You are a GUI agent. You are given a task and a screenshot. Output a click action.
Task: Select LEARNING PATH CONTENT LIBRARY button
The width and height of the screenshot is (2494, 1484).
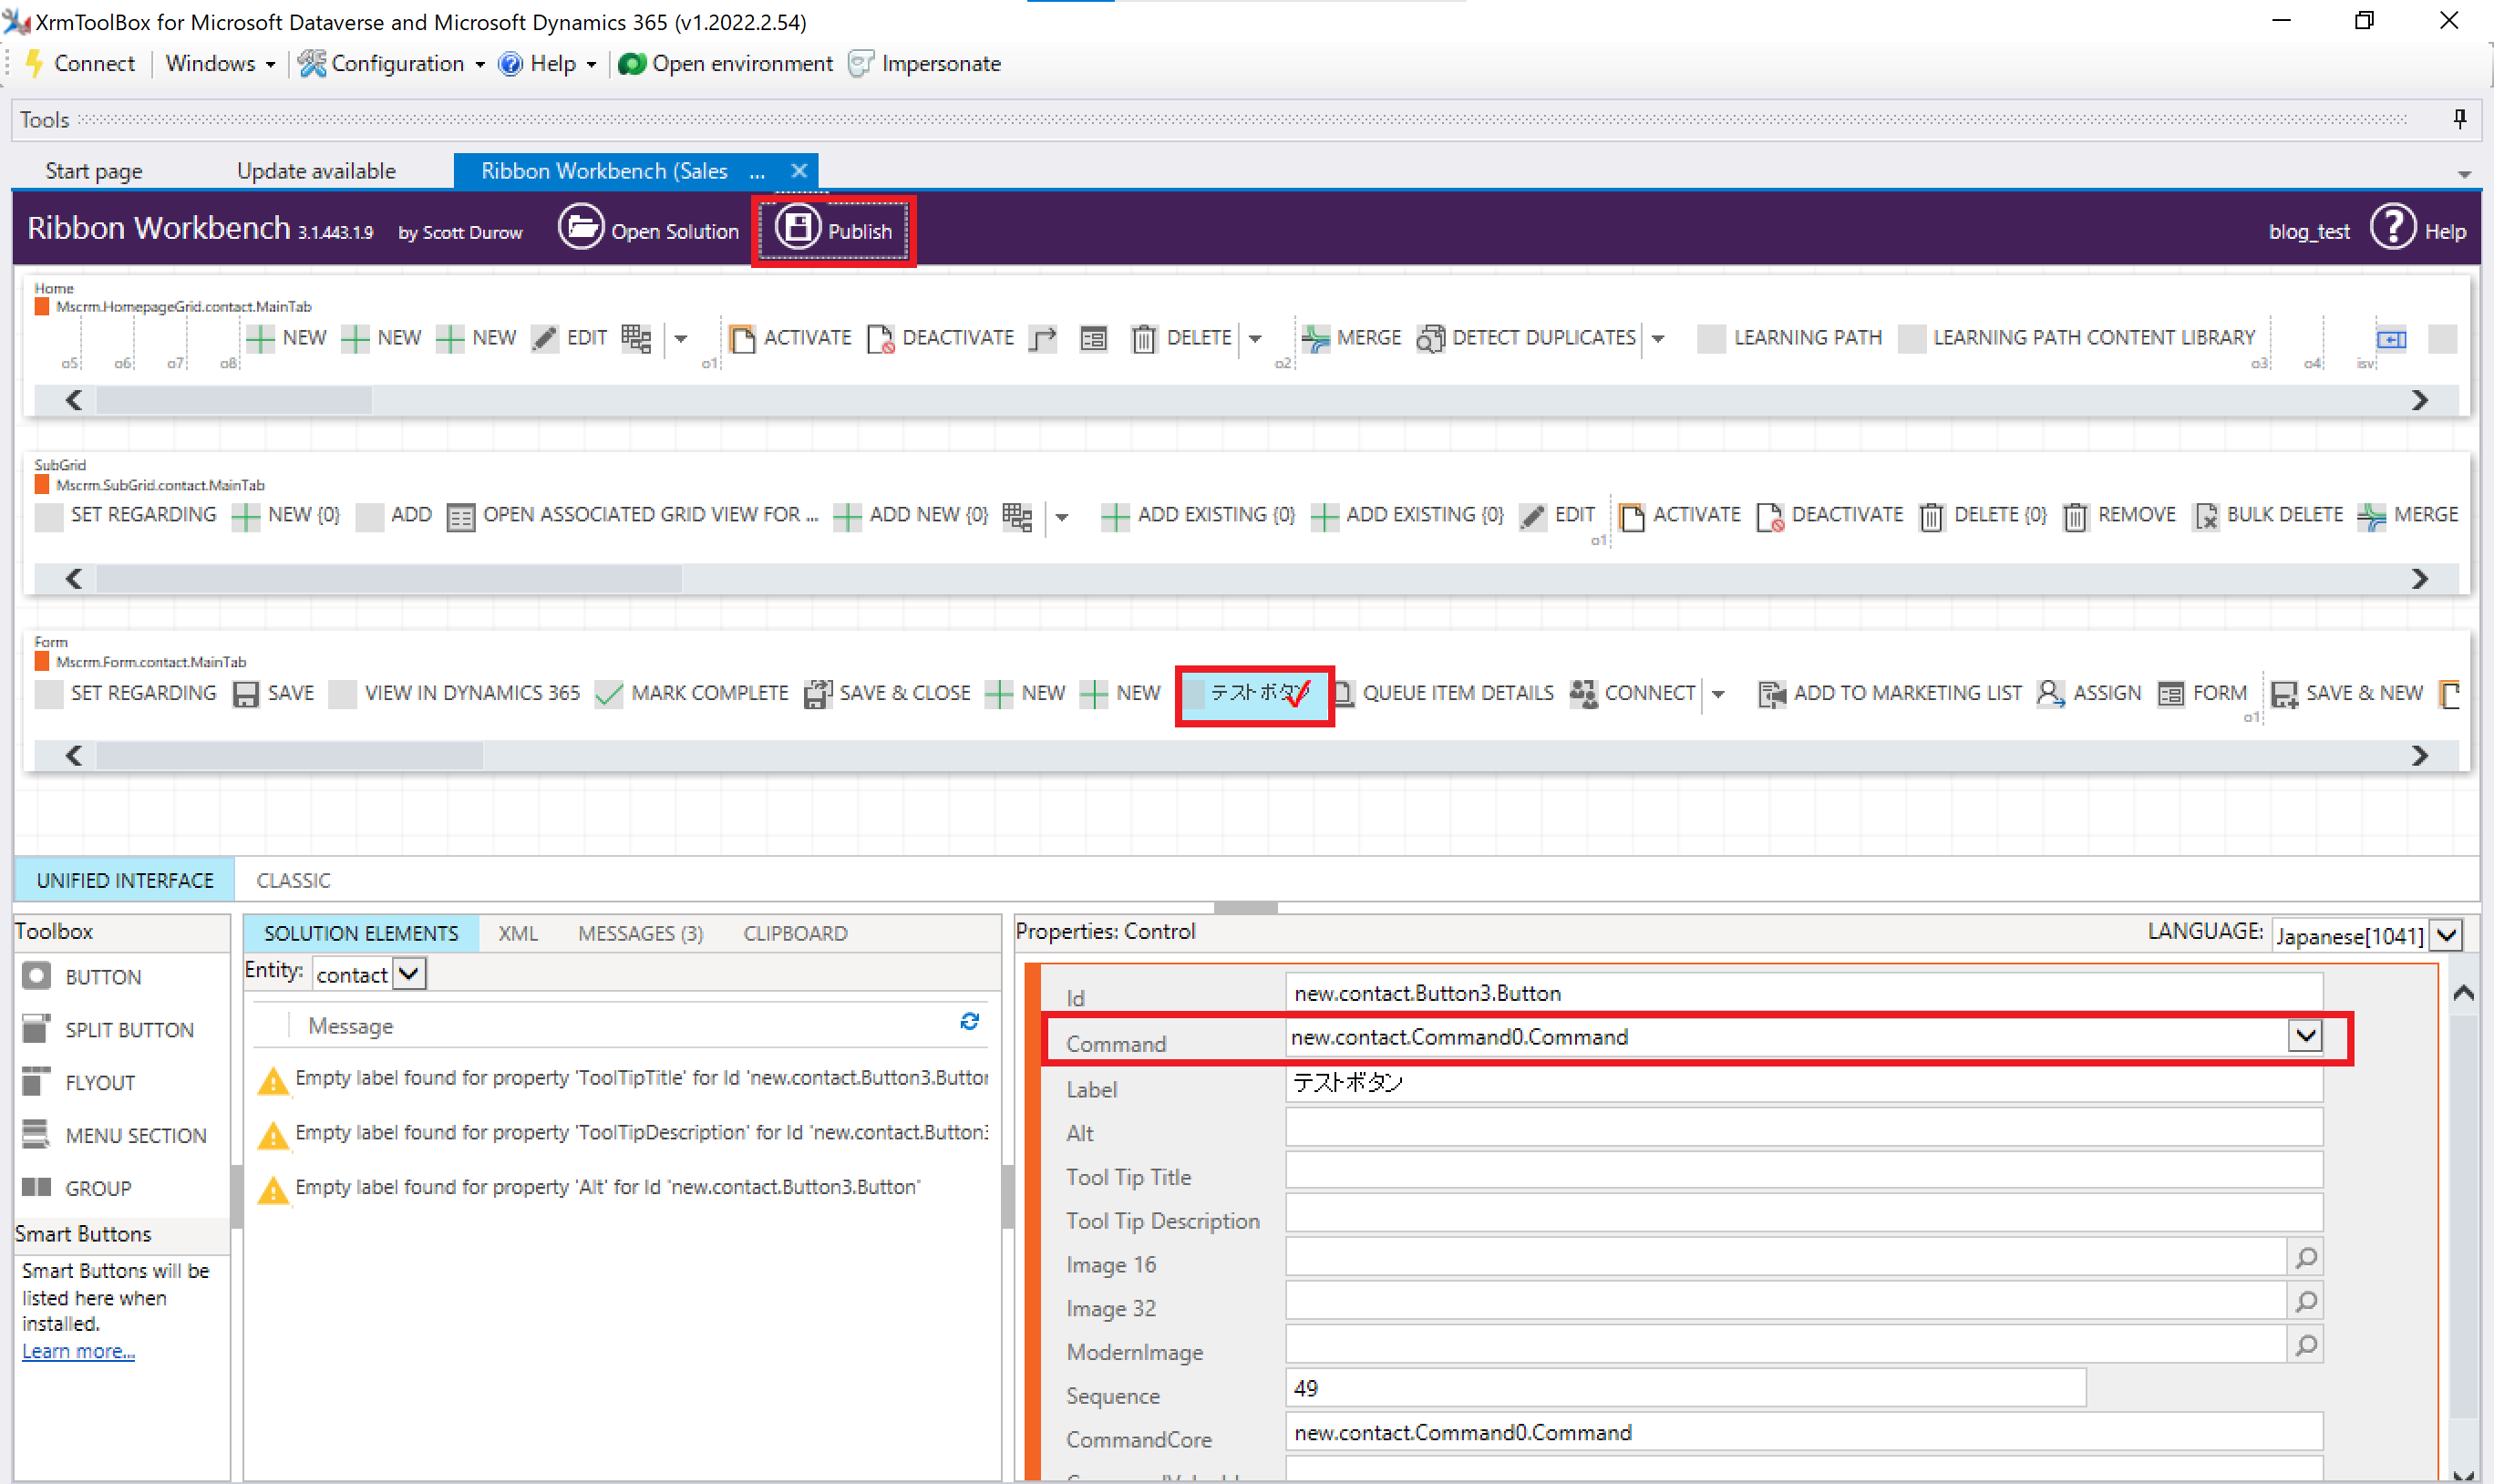click(2077, 338)
